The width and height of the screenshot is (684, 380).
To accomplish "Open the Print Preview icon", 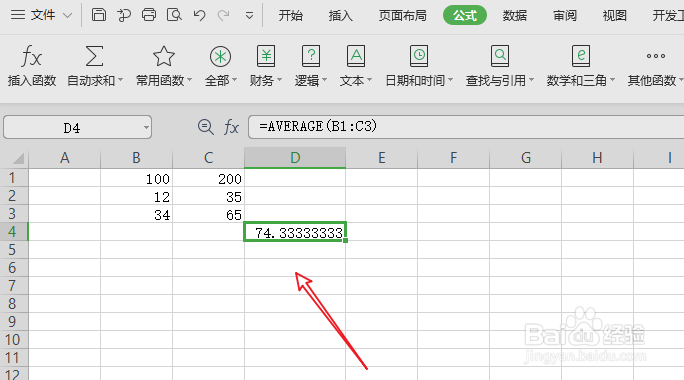I will [174, 15].
